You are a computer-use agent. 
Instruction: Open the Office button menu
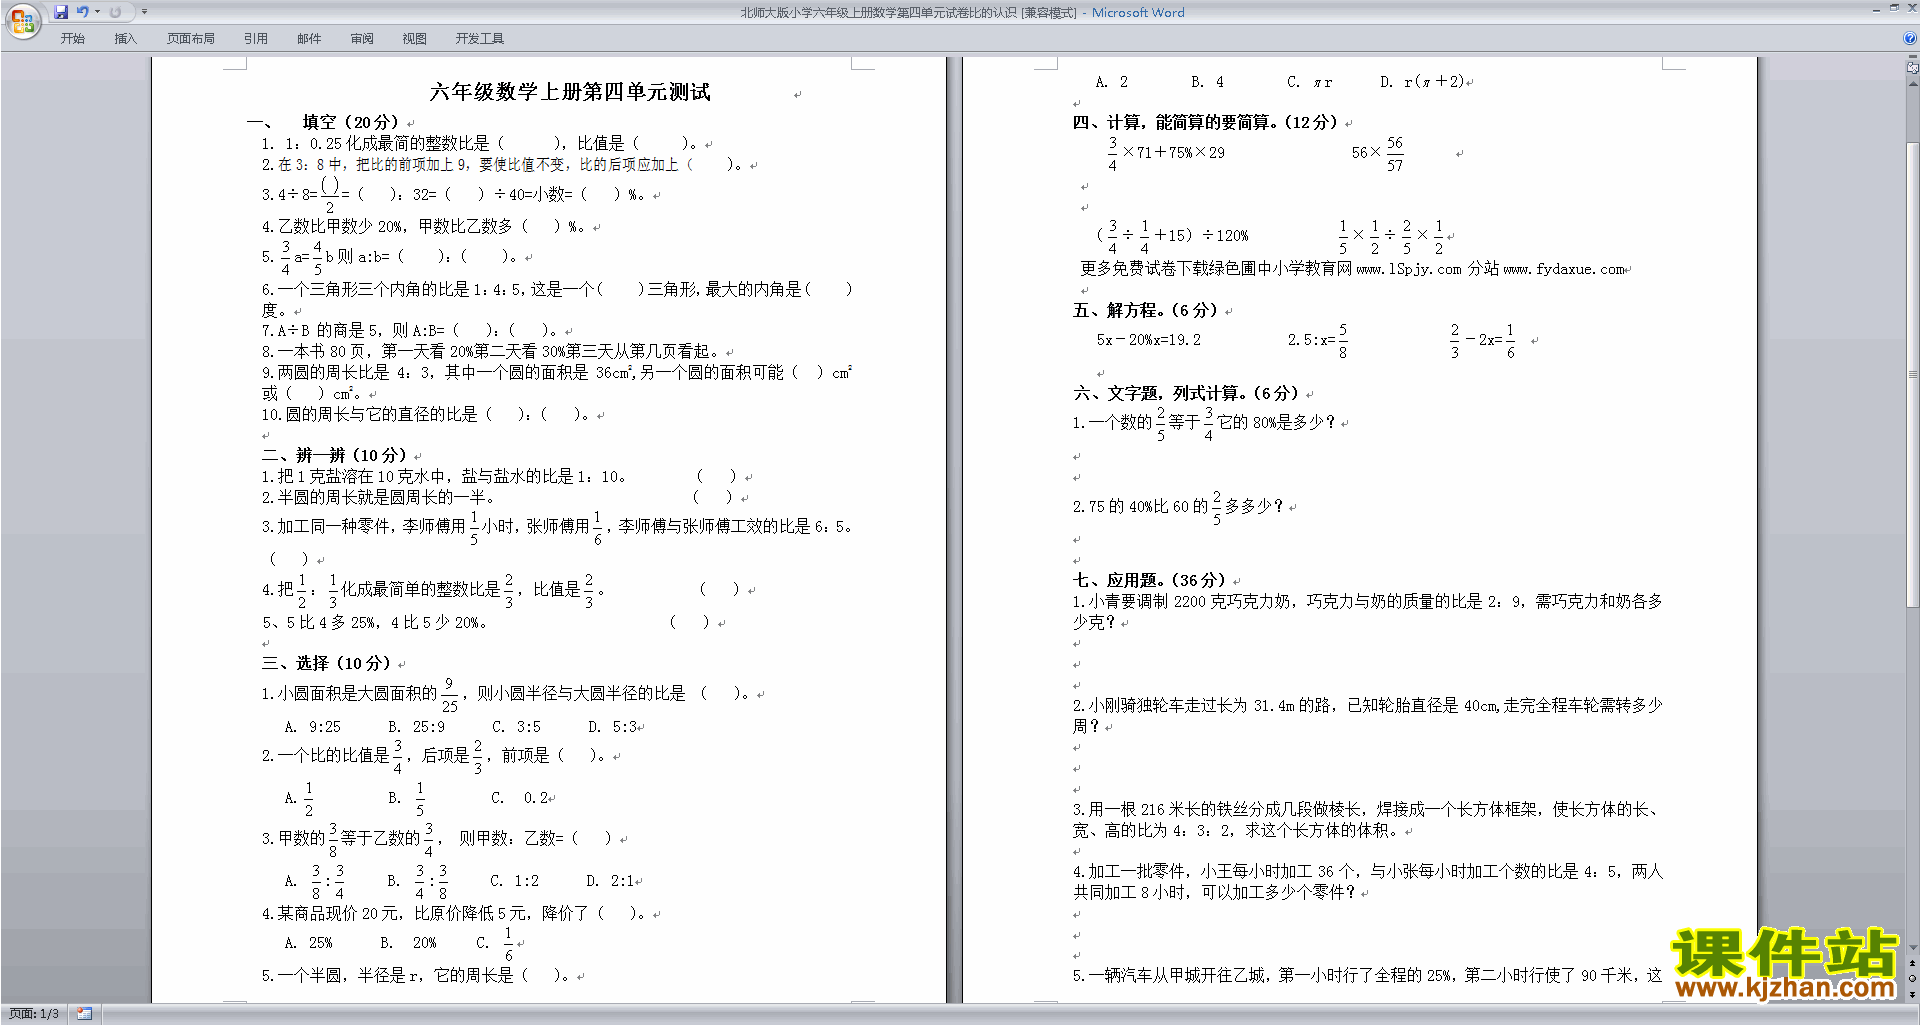pos(22,20)
